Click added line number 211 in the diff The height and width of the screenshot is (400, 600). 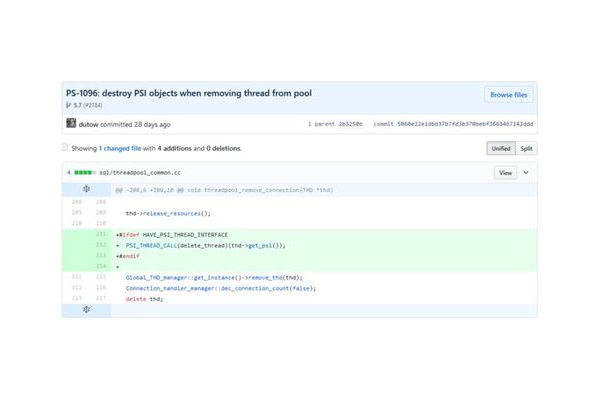101,234
